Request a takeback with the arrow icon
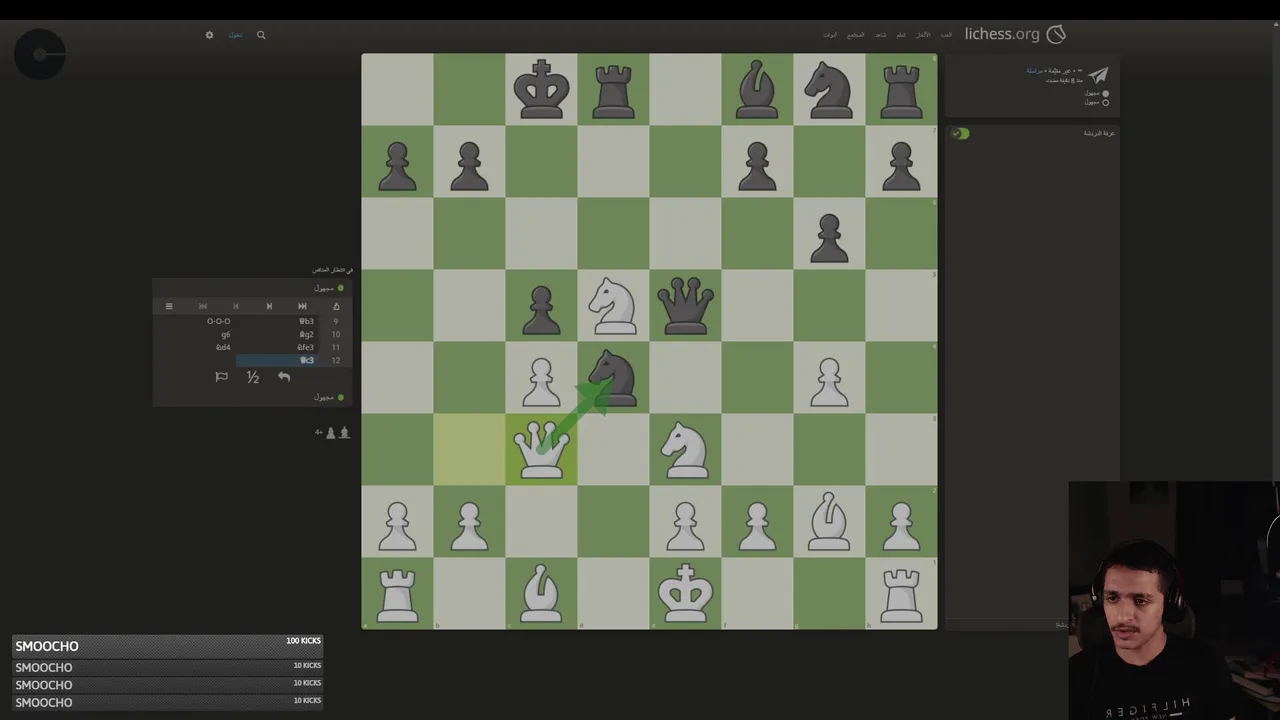 pyautogui.click(x=284, y=376)
